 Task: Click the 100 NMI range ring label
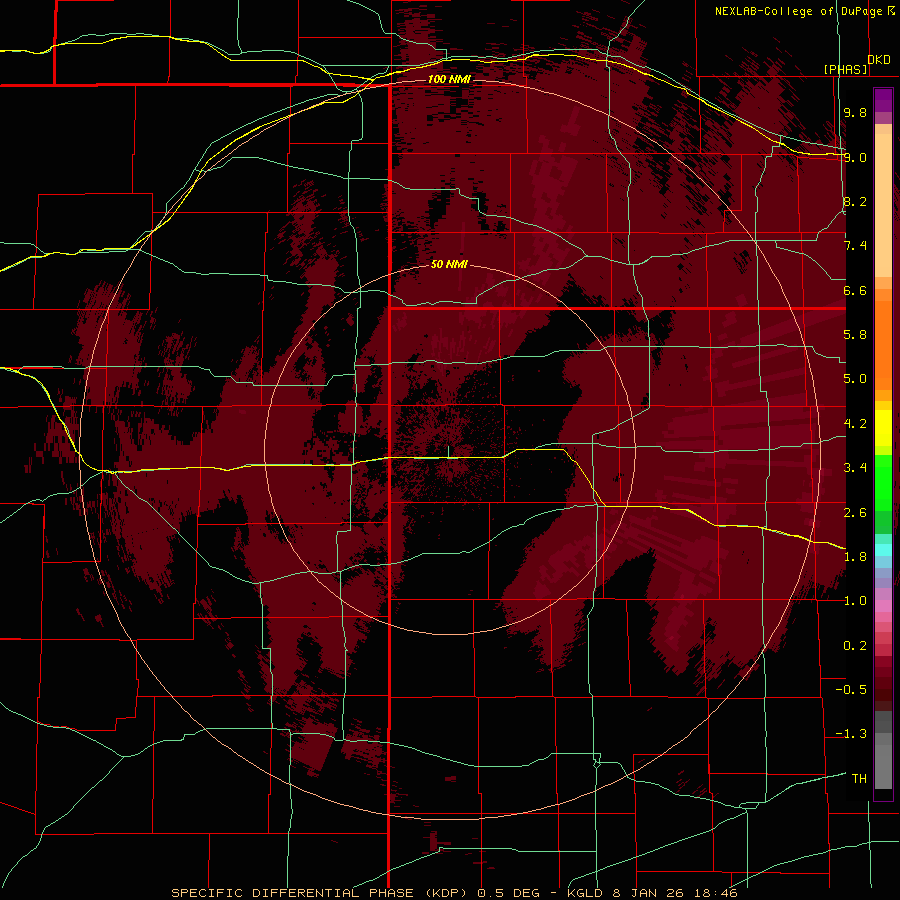click(x=449, y=79)
